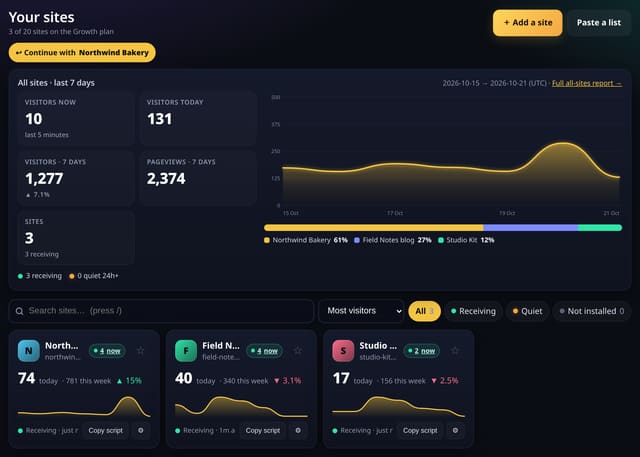Continue with Northwind Bakery

pyautogui.click(x=82, y=53)
